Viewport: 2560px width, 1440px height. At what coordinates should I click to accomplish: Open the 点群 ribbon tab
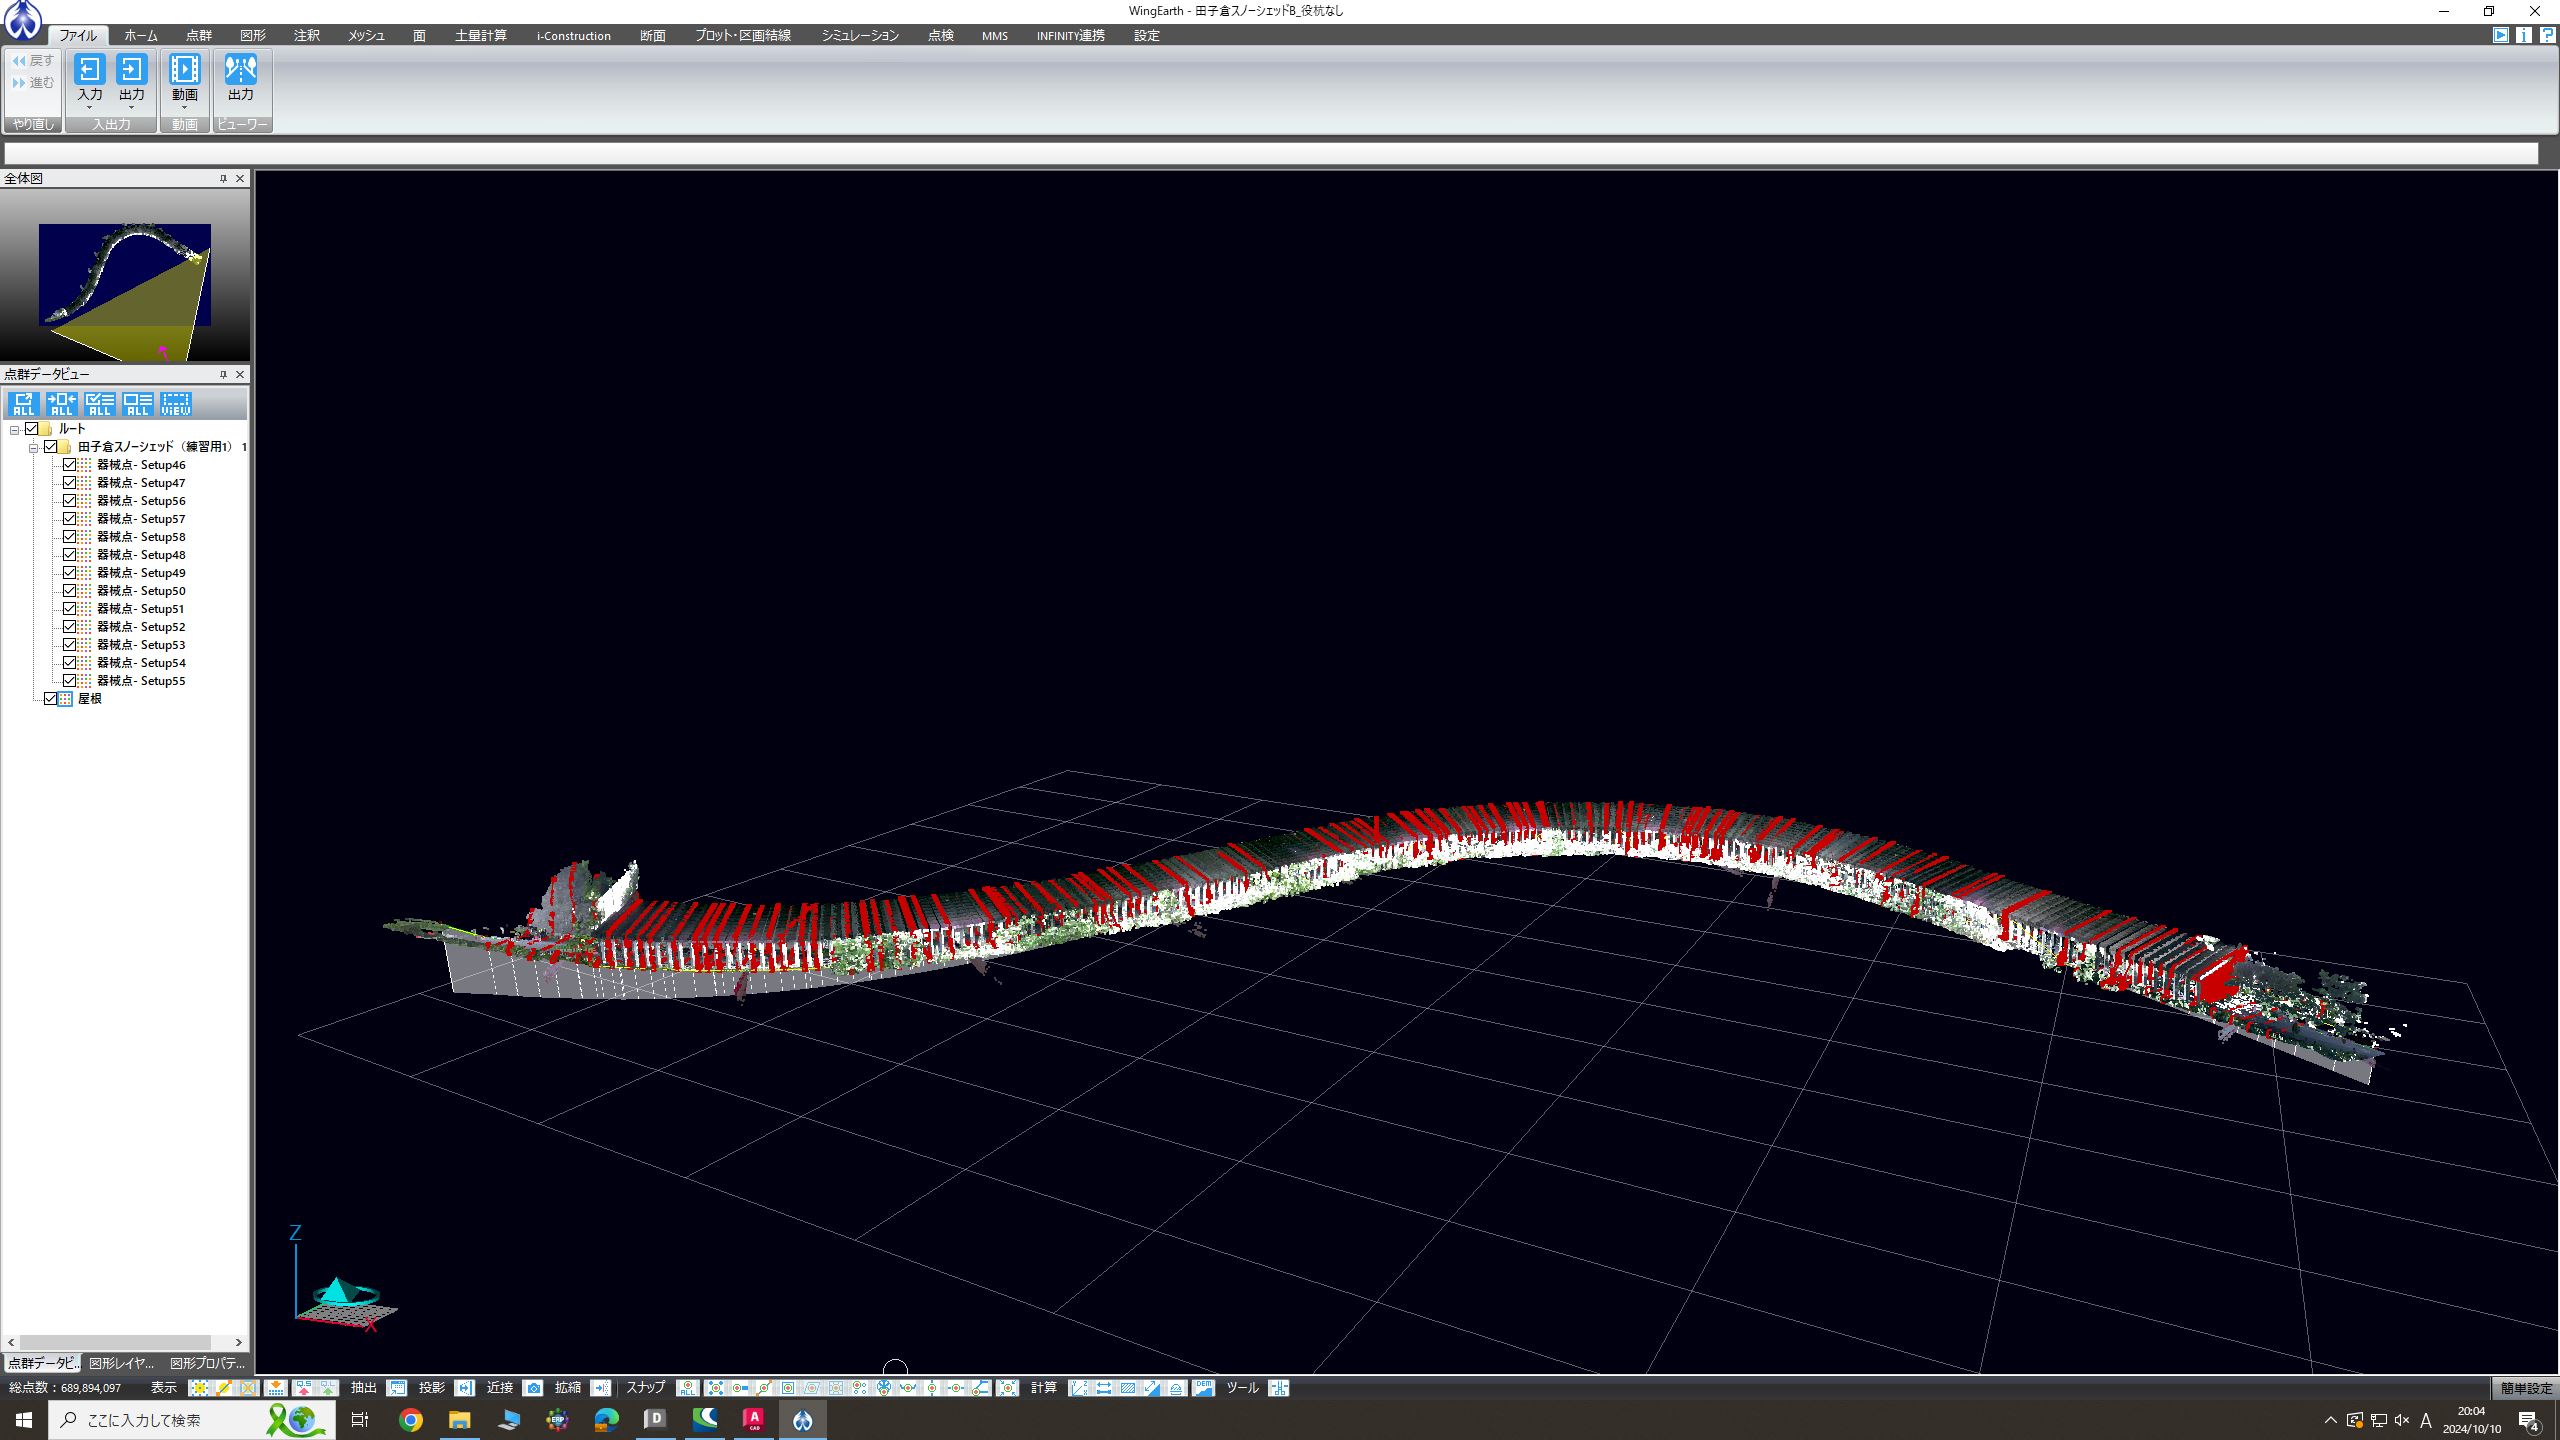click(x=198, y=35)
